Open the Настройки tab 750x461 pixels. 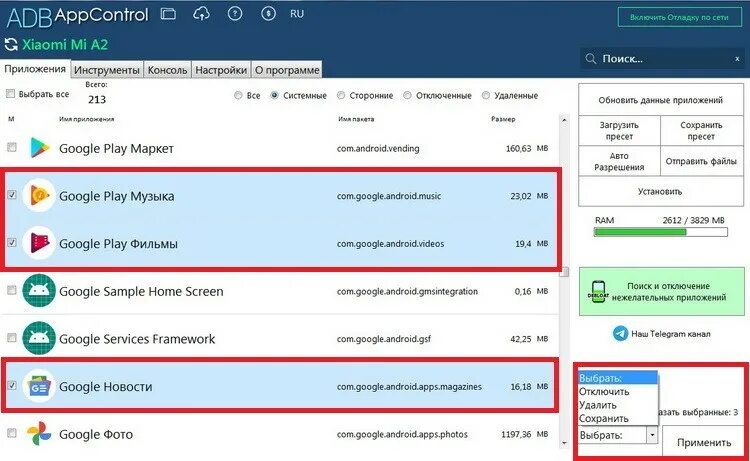coord(221,70)
